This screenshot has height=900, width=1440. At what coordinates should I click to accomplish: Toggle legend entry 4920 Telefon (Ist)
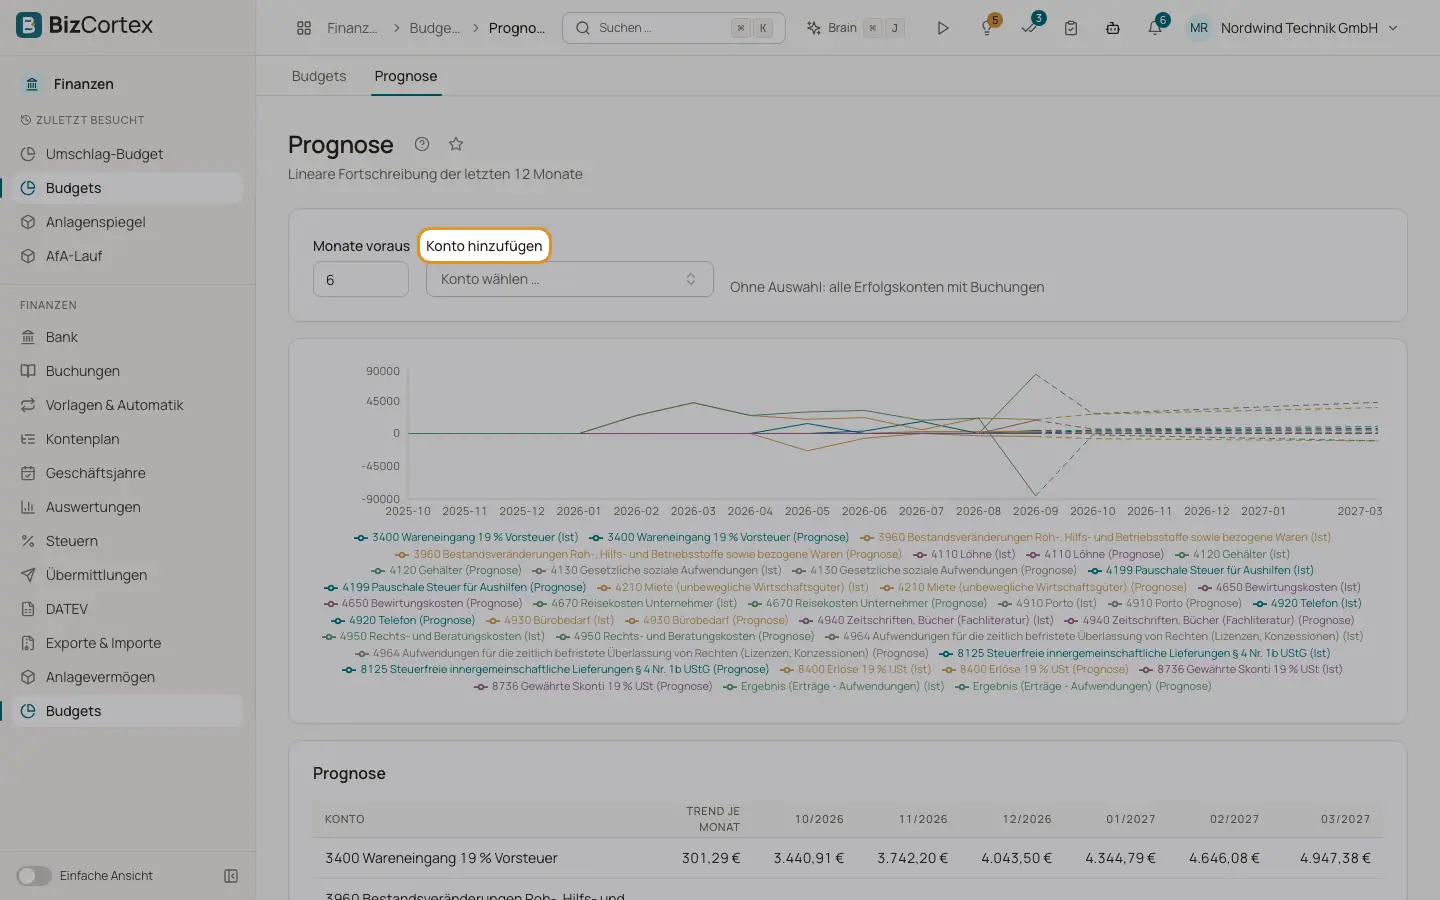[1307, 603]
